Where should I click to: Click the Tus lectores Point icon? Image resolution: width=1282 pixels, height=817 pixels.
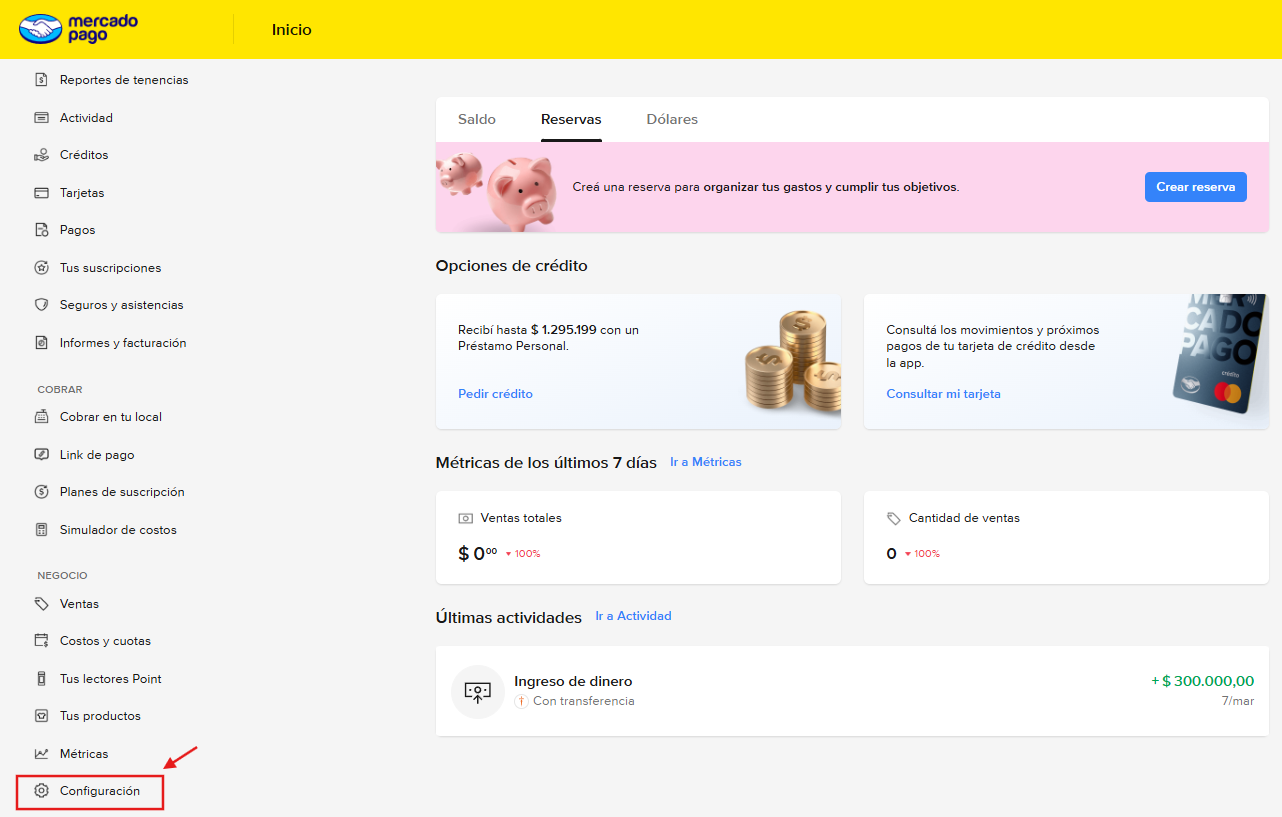pyautogui.click(x=41, y=679)
